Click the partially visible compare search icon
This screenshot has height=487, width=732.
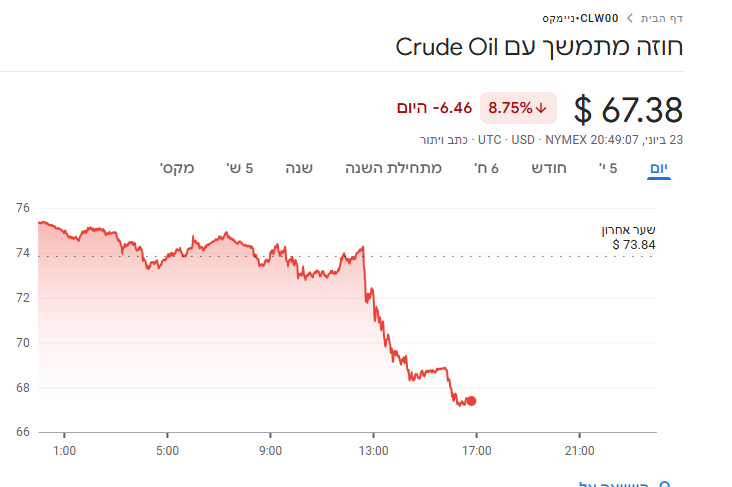663,482
